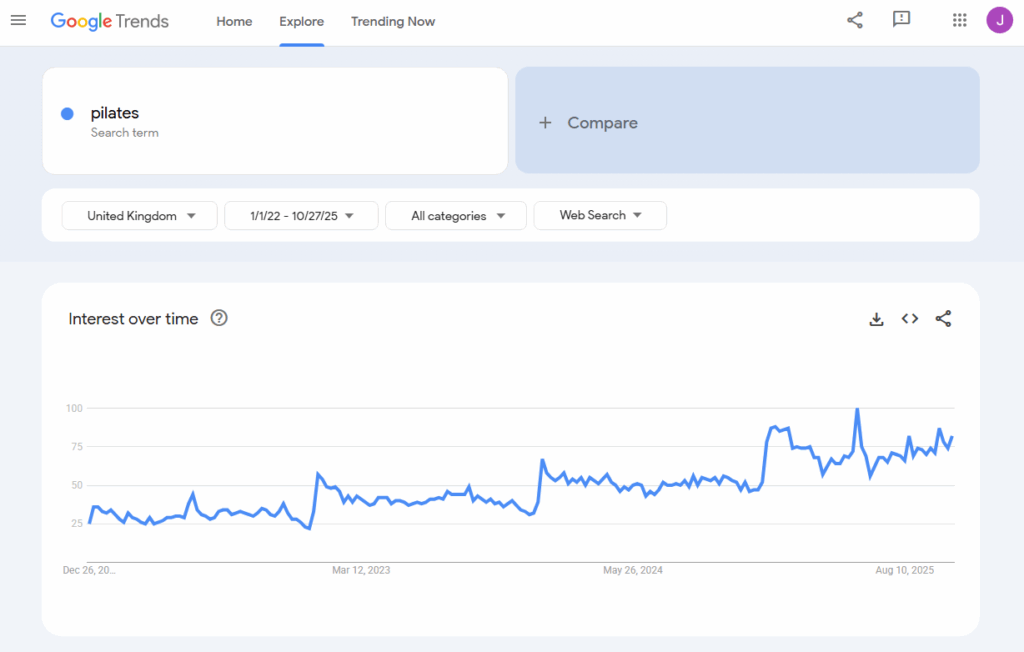Open the Trending Now tab
The height and width of the screenshot is (652, 1024).
(392, 21)
